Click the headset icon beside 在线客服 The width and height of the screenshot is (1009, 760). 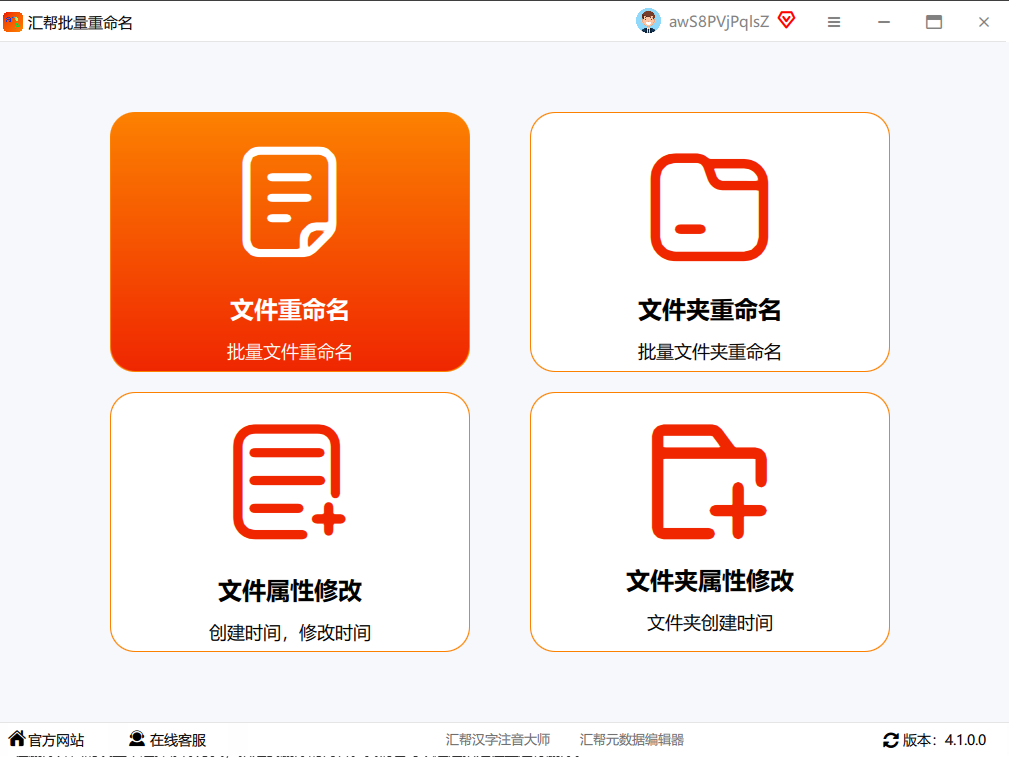pyautogui.click(x=136, y=738)
